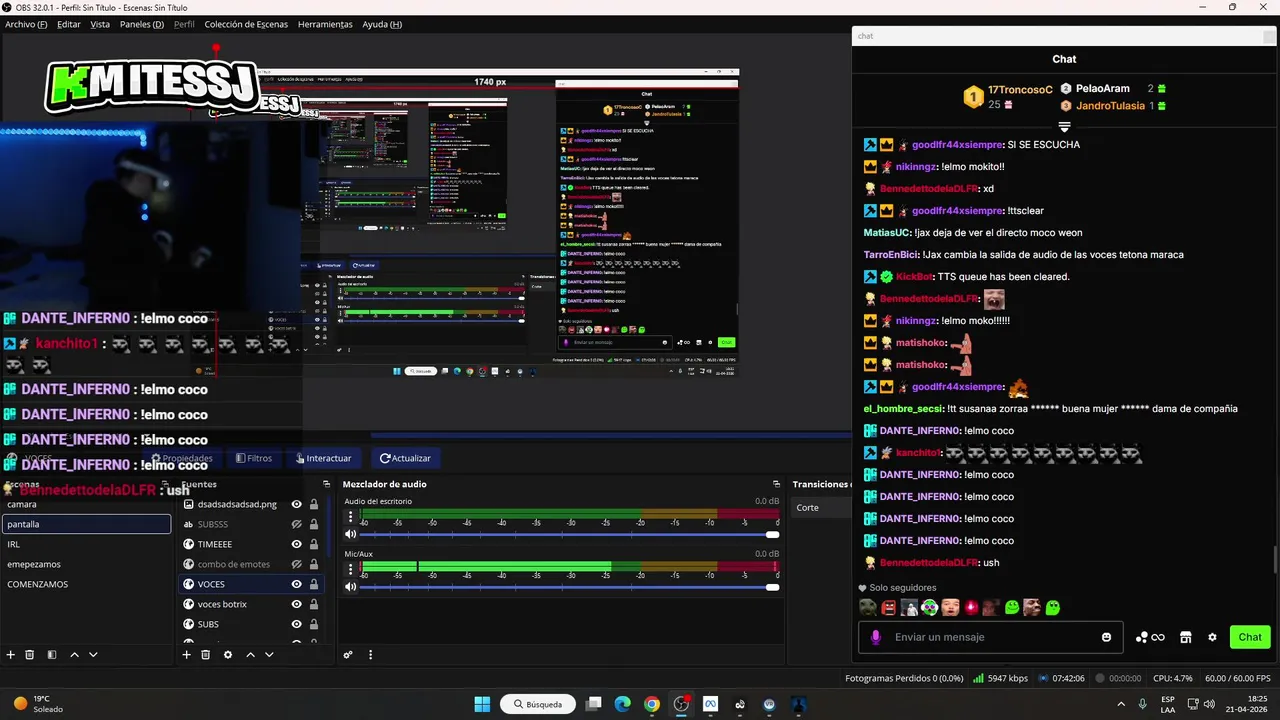The image size is (1280, 720).
Task: Click the red angry face quick emote
Action: click(888, 607)
